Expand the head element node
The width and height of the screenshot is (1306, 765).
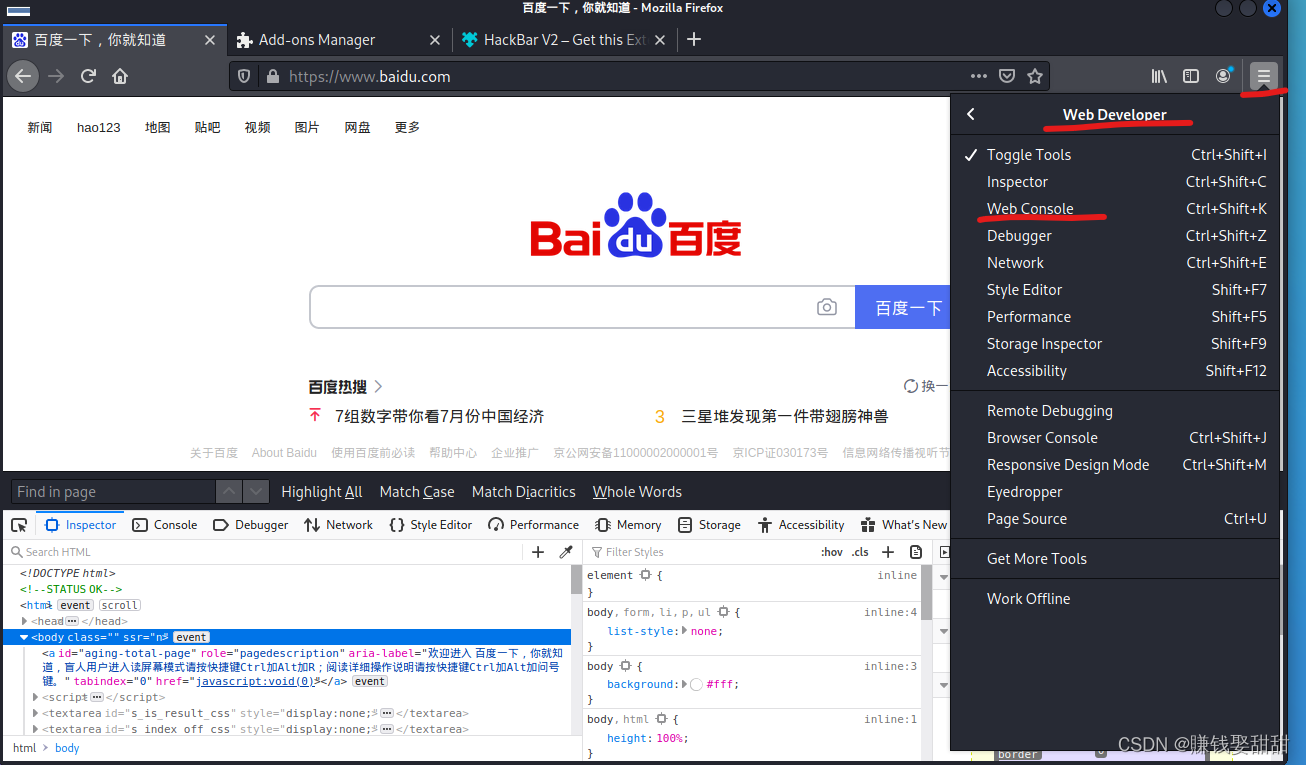25,621
